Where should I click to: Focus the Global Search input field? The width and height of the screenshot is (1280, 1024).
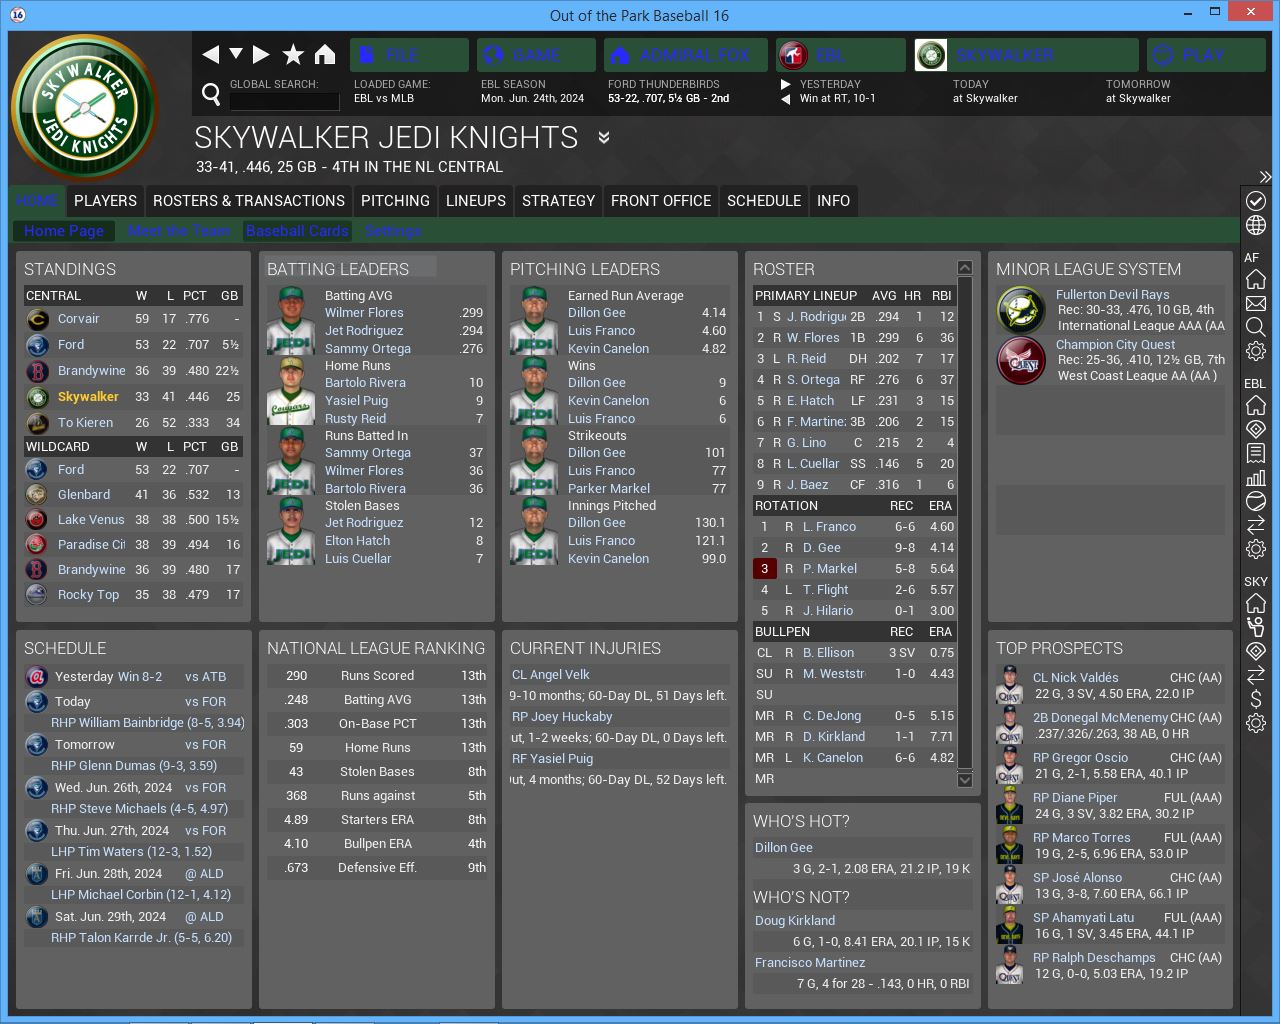[284, 101]
